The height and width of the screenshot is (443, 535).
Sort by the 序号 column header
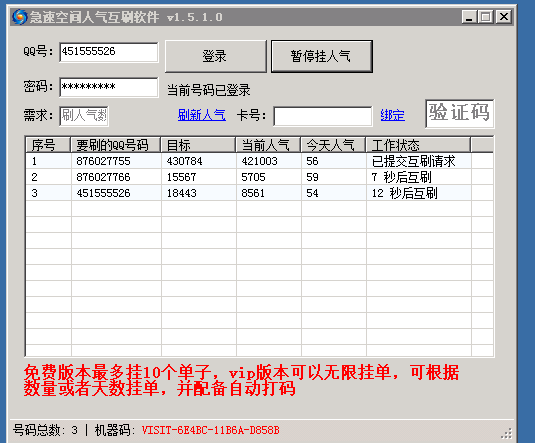(48, 145)
